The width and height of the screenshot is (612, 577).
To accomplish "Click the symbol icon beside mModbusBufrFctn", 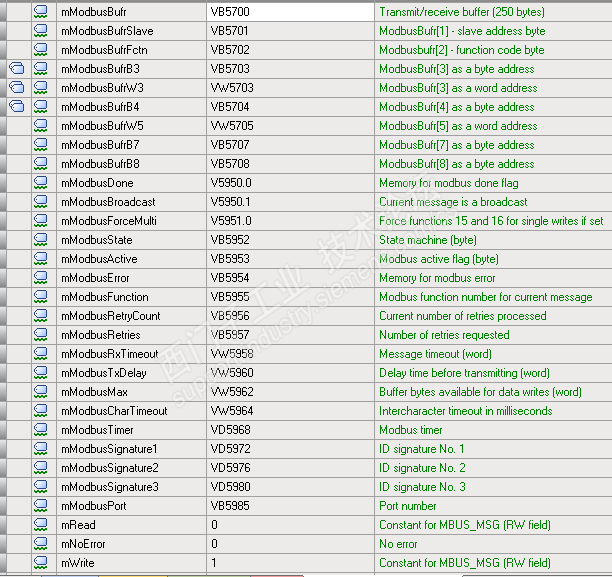I will [x=41, y=50].
